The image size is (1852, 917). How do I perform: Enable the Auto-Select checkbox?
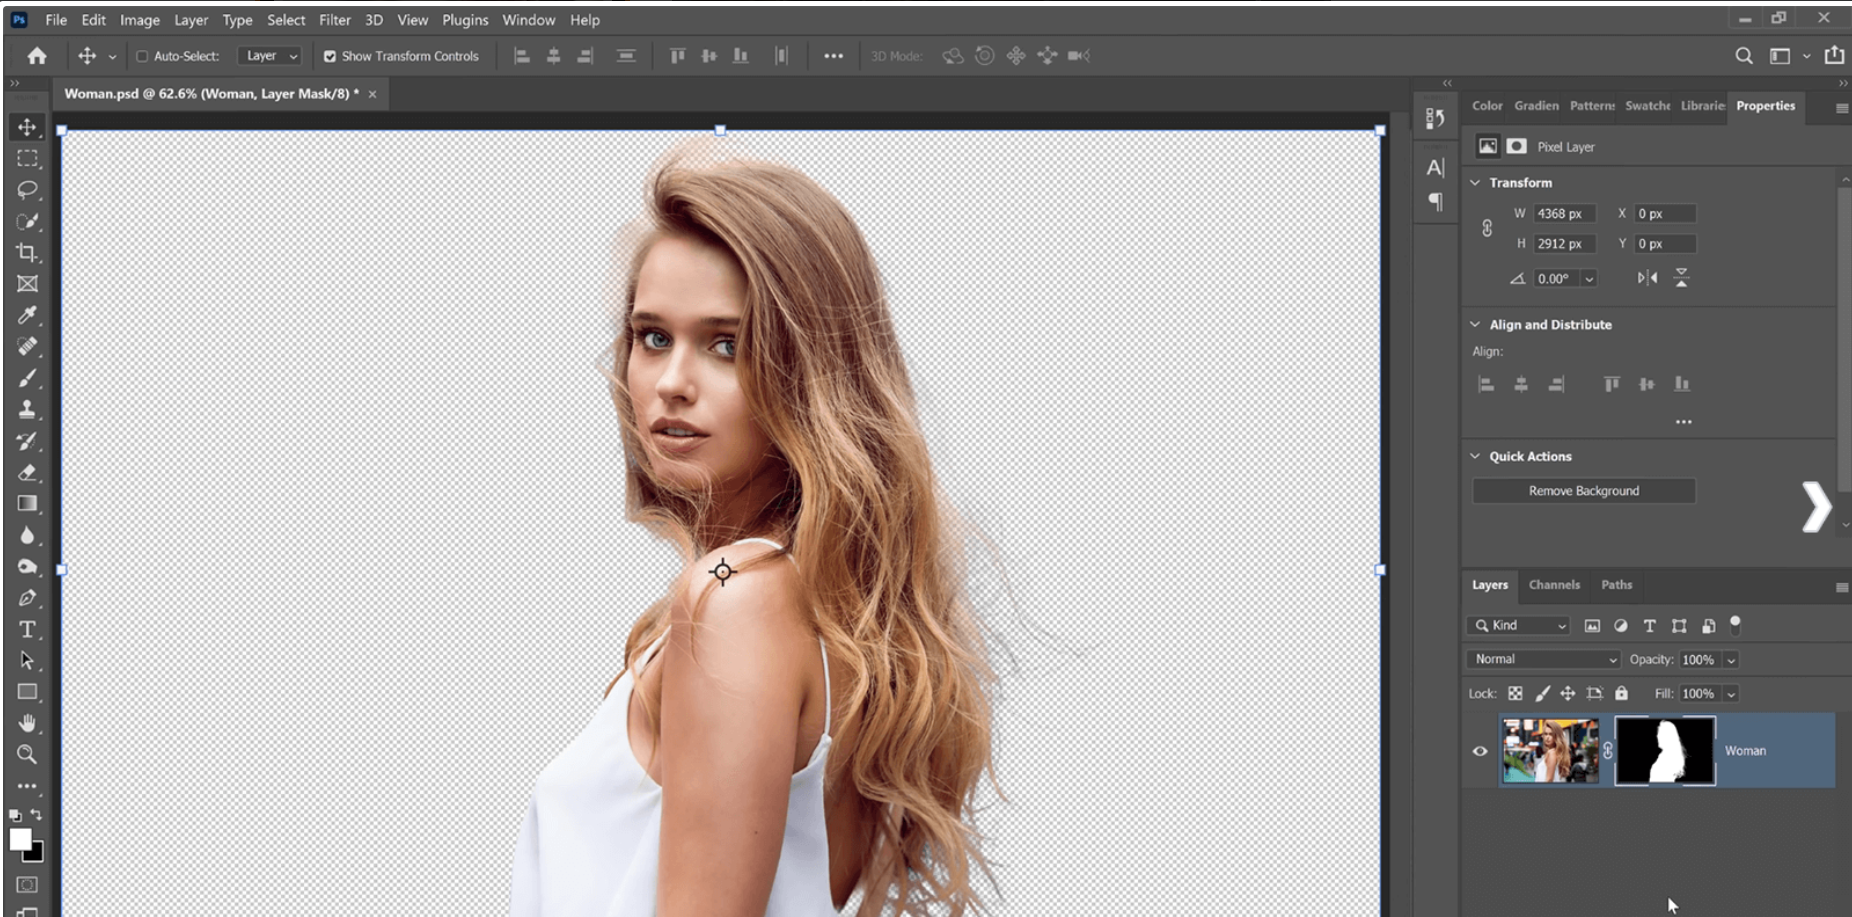[142, 56]
